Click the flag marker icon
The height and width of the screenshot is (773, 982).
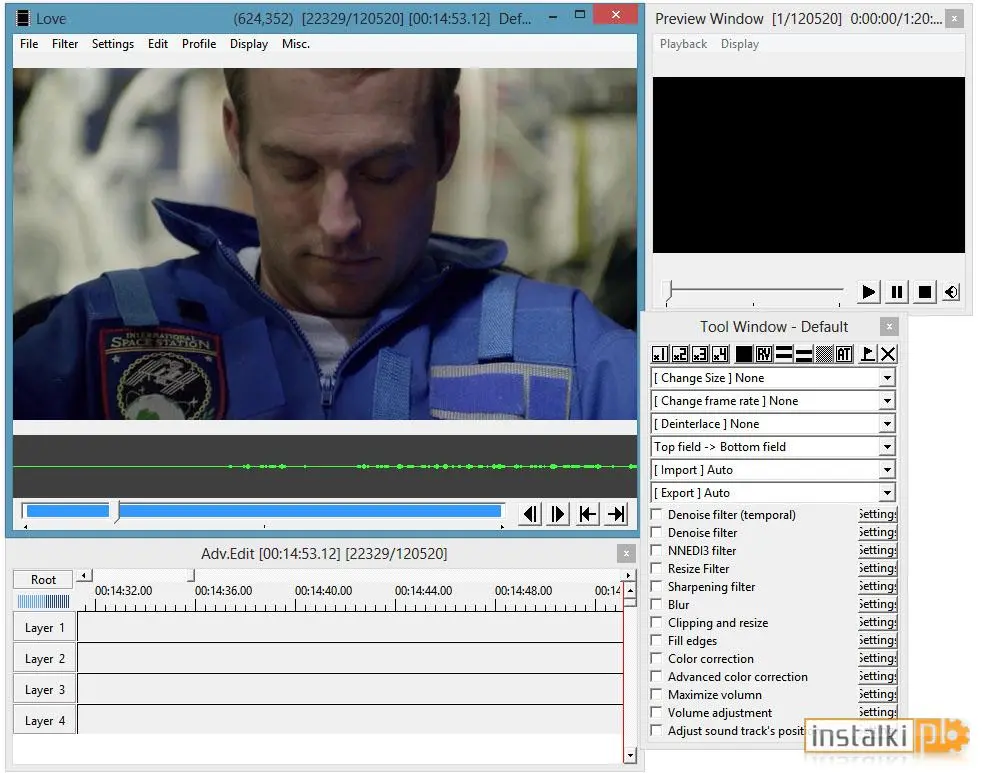click(867, 355)
